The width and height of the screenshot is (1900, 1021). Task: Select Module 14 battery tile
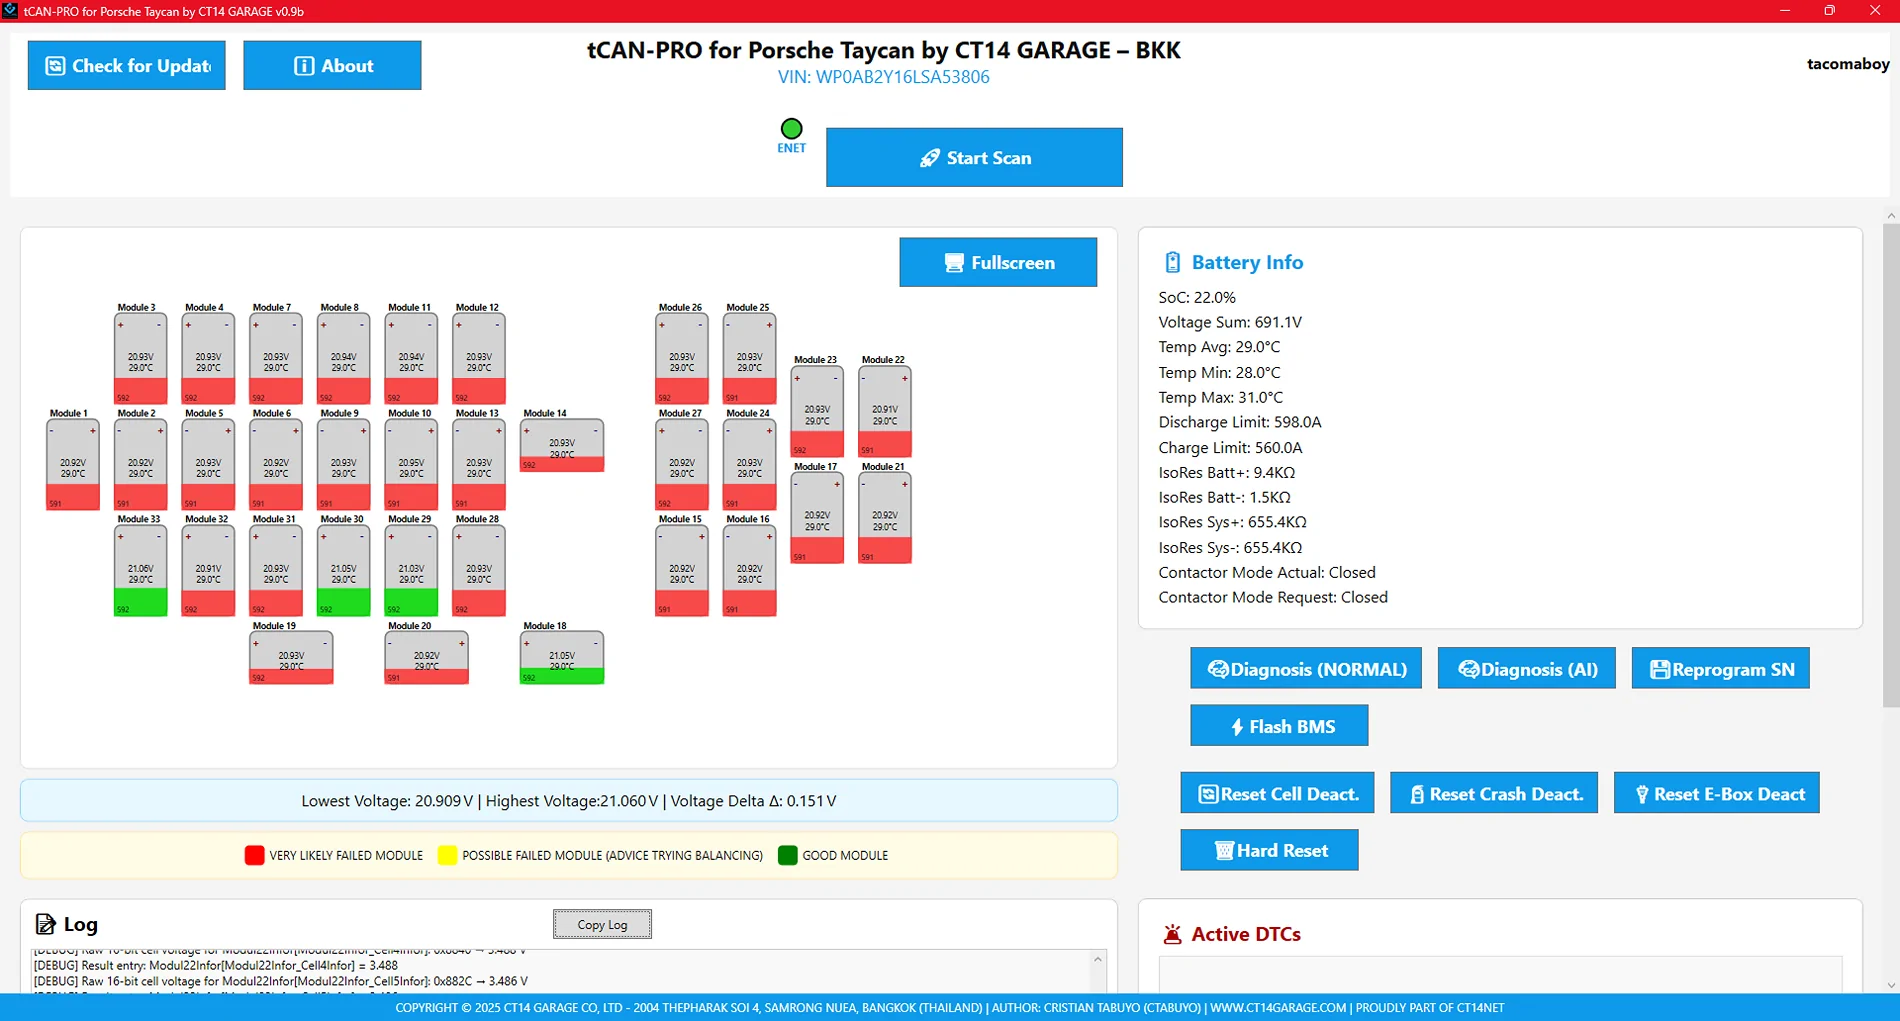tap(562, 446)
